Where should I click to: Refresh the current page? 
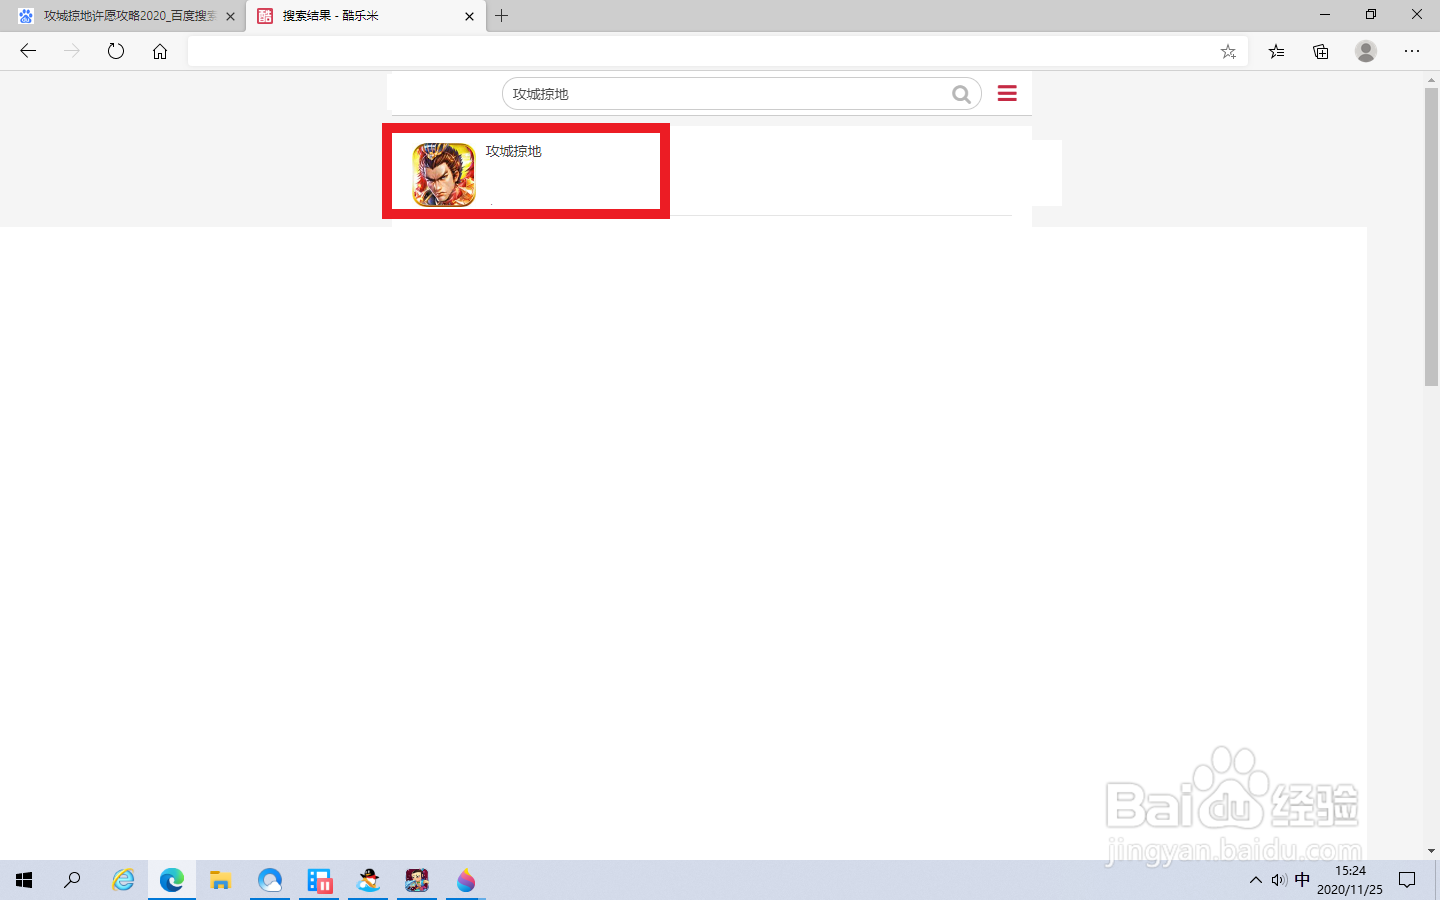(116, 51)
